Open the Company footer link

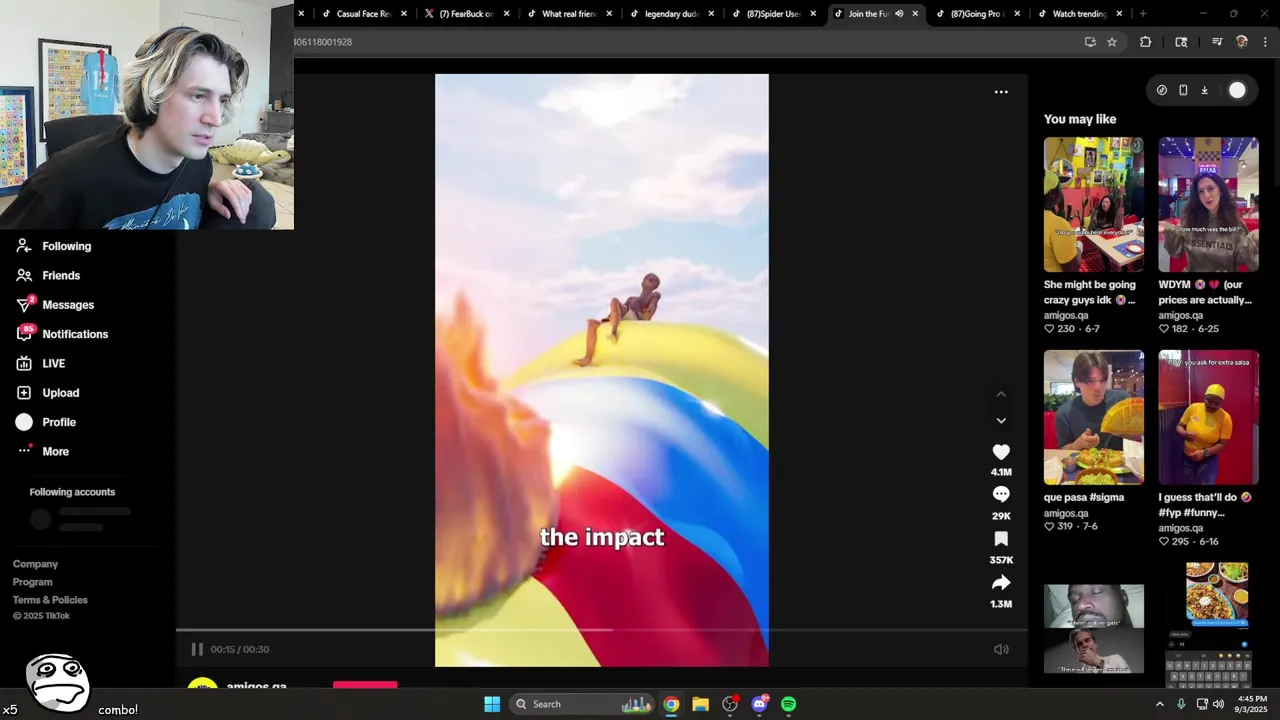point(35,564)
